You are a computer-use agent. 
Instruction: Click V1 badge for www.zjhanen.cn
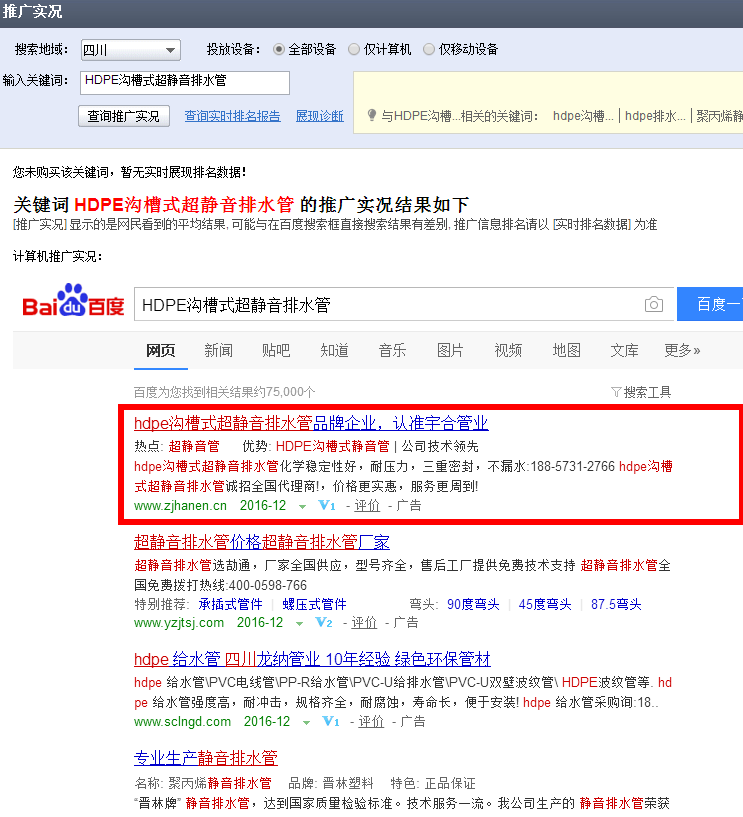[x=327, y=505]
